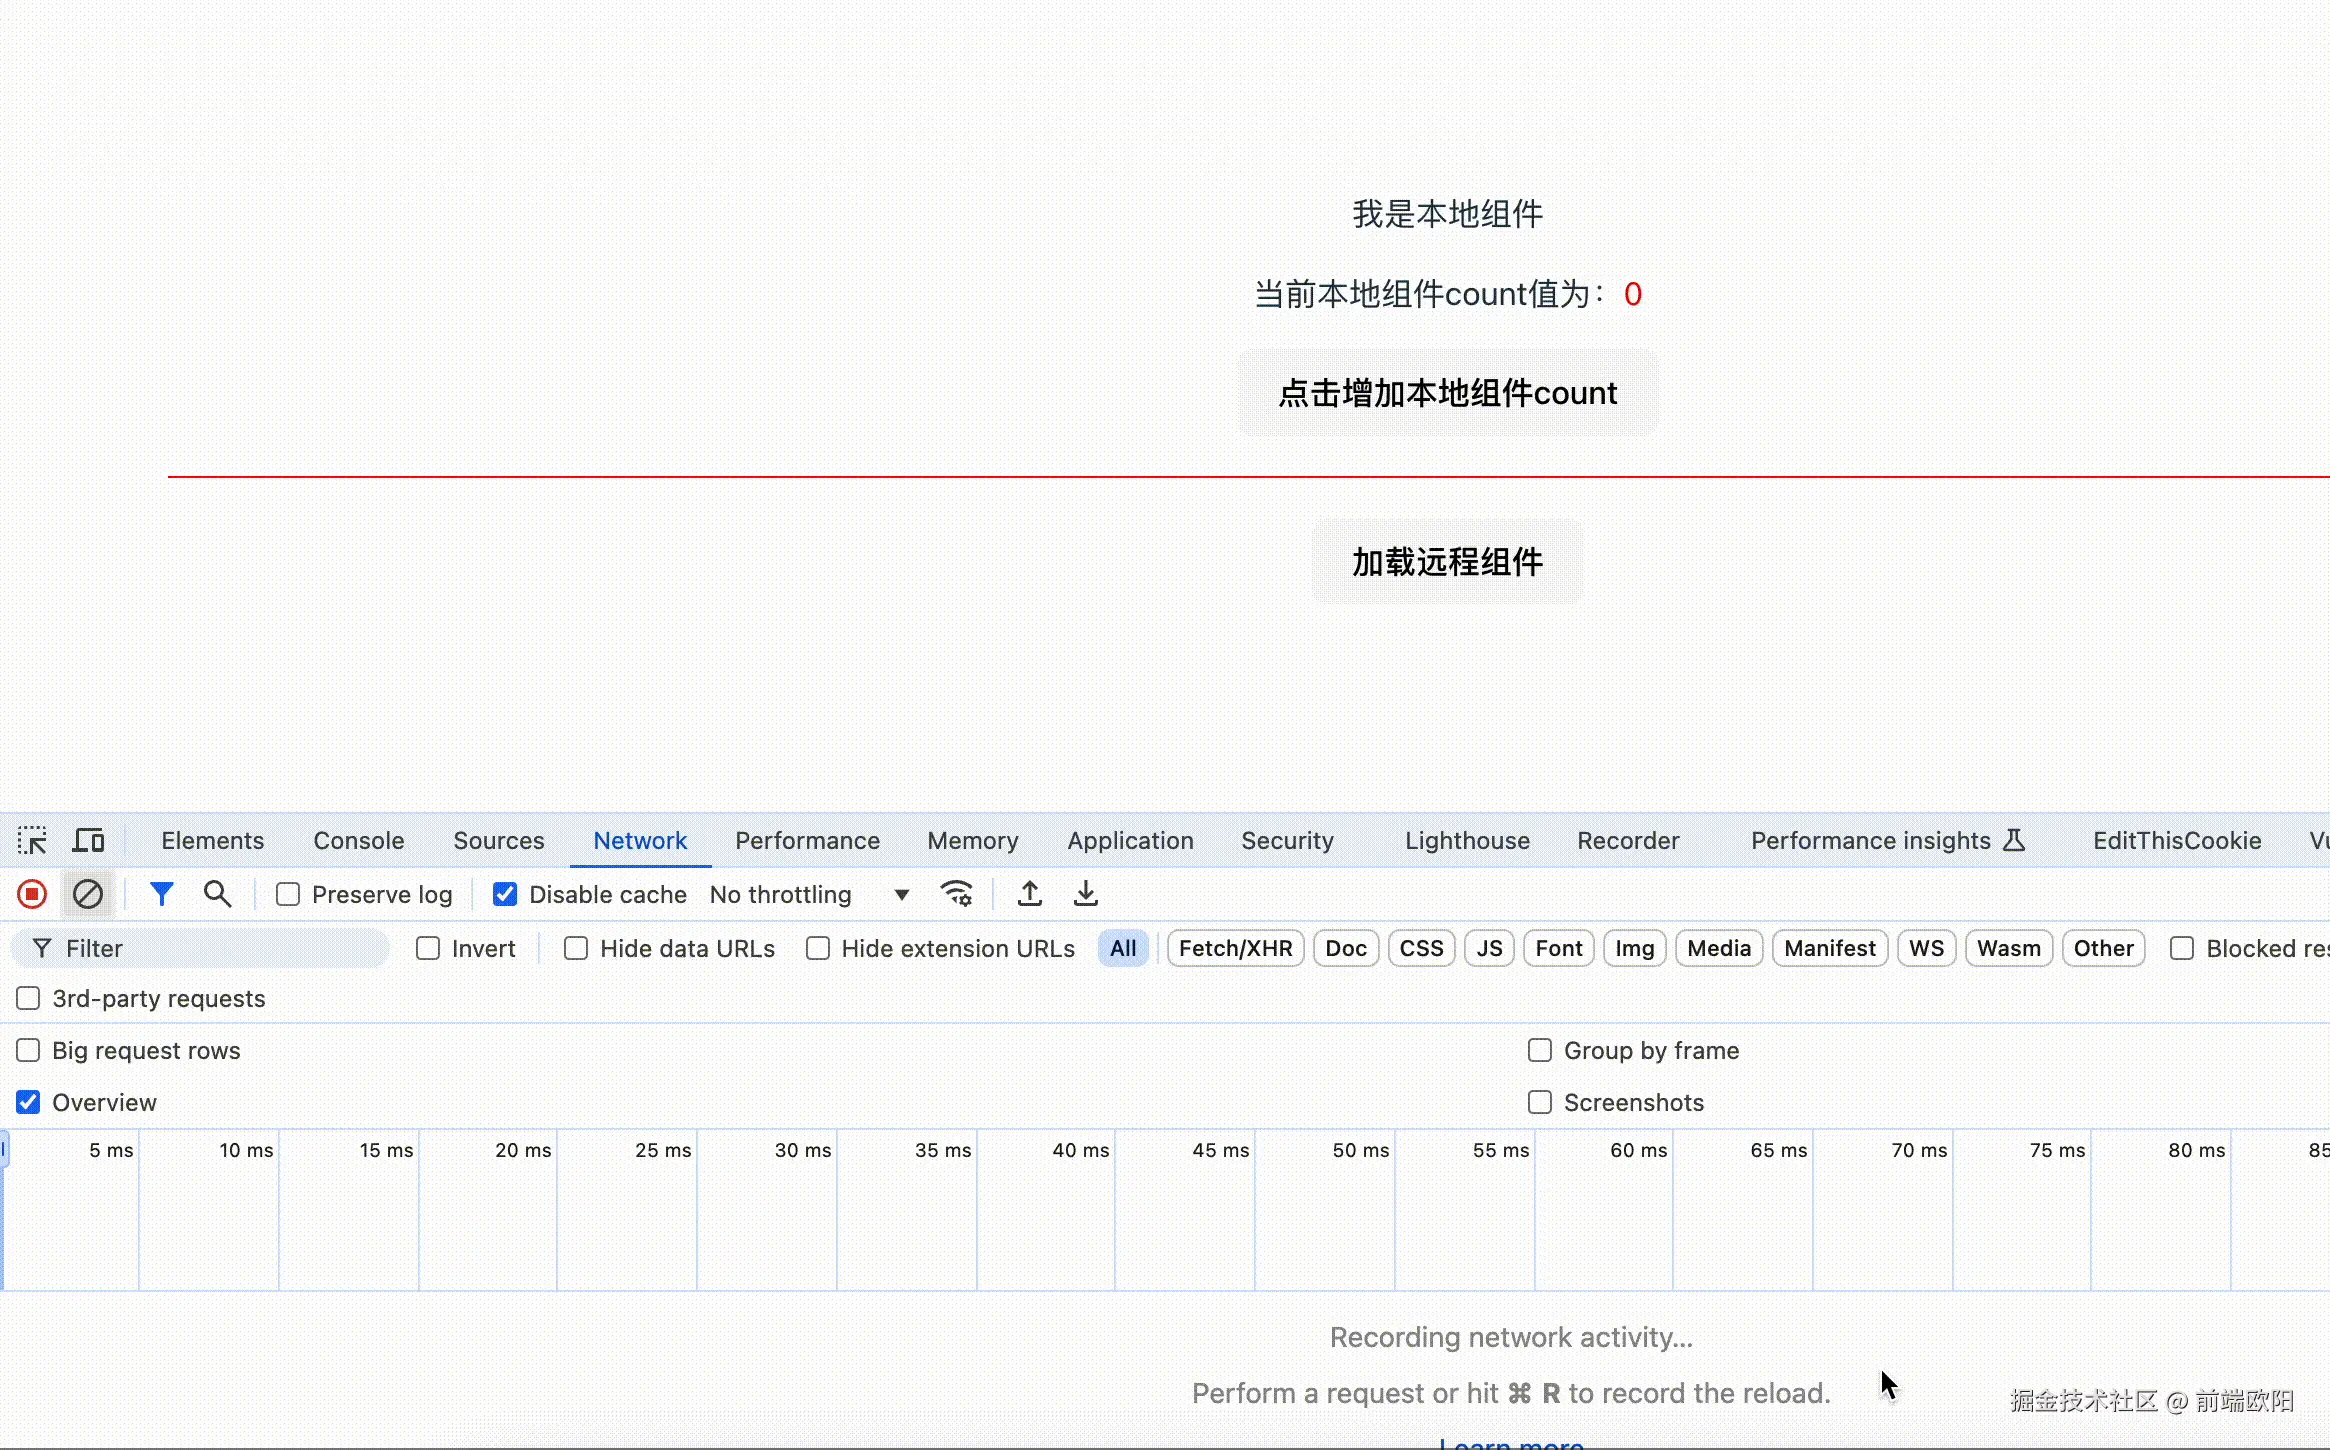Viewport: 2330px width, 1450px height.
Task: Import a HAR file with the upload icon
Action: coord(1029,894)
